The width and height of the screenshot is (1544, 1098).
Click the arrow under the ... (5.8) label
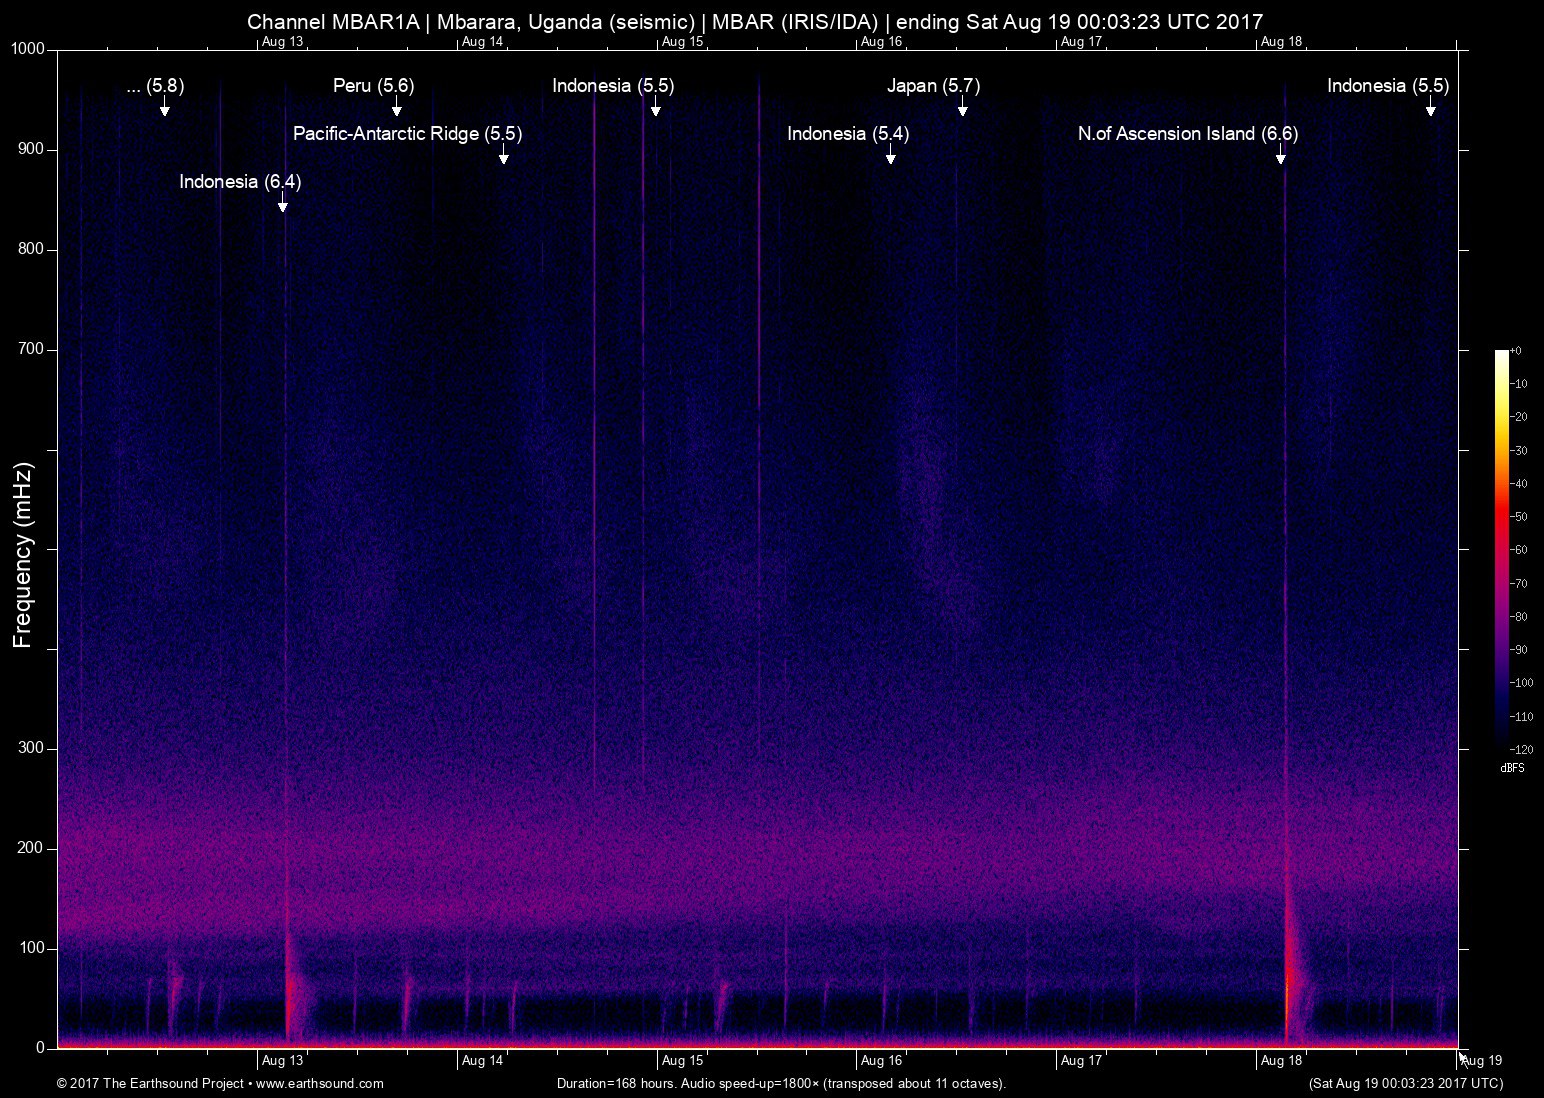point(165,109)
